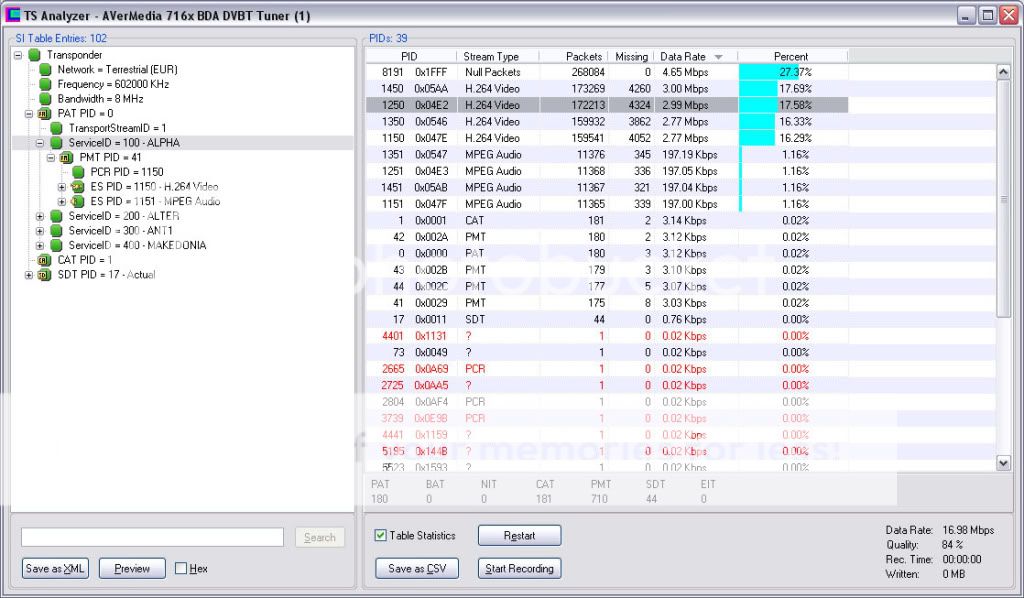The width and height of the screenshot is (1024, 598).
Task: Click the video stream icon of ES PID = 1150
Action: point(78,187)
